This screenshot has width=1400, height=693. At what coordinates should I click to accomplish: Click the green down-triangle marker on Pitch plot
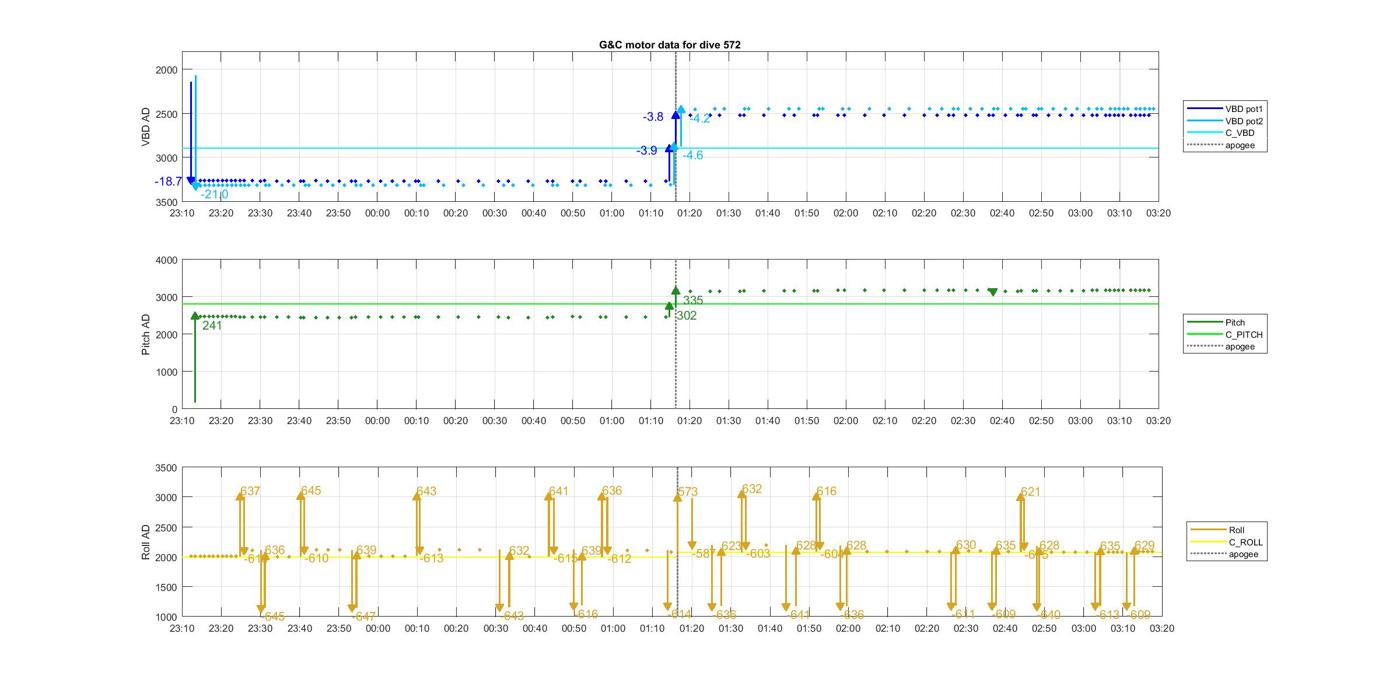point(992,292)
